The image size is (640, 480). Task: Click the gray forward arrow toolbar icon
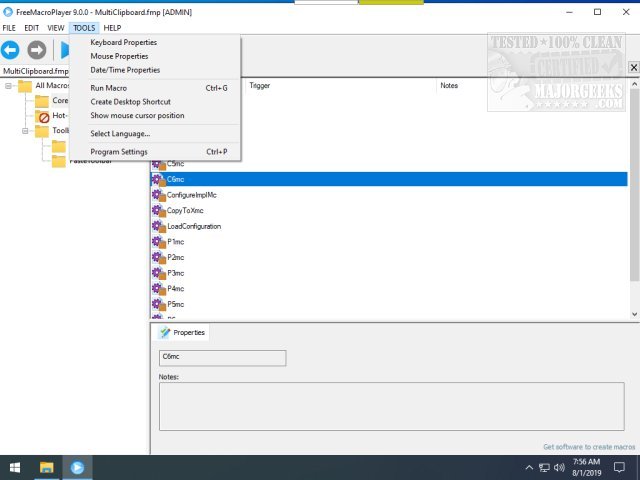pos(37,50)
